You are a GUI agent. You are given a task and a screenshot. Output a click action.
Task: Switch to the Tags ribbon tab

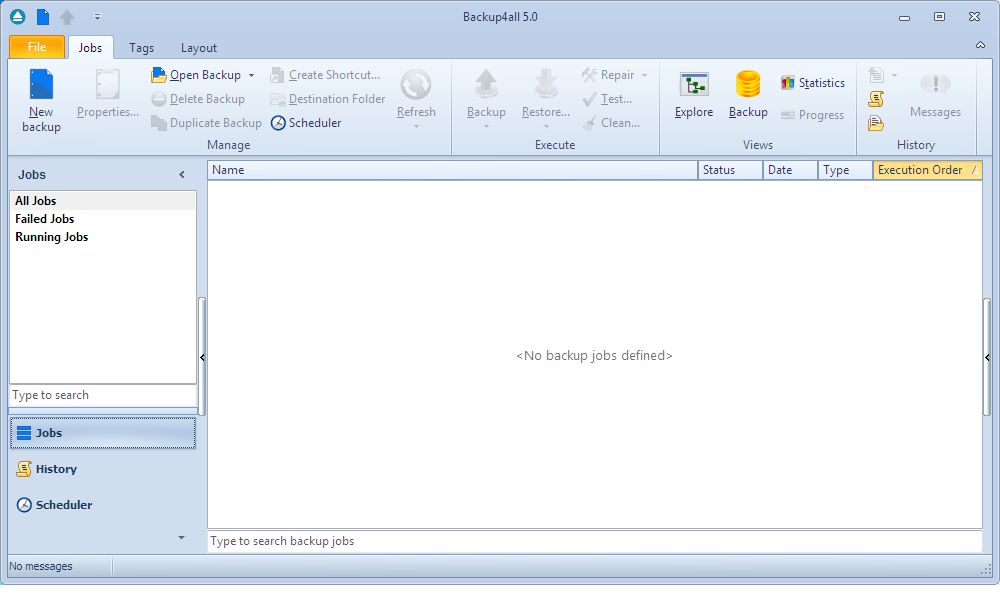pyautogui.click(x=141, y=48)
